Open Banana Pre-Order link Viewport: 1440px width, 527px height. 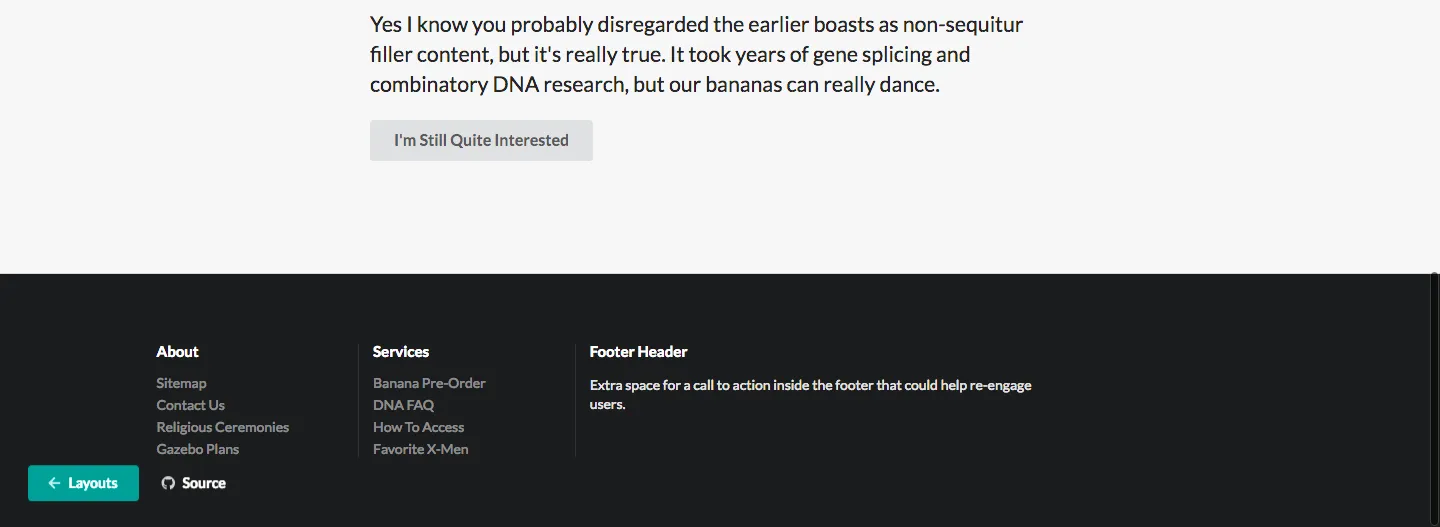pyautogui.click(x=429, y=383)
